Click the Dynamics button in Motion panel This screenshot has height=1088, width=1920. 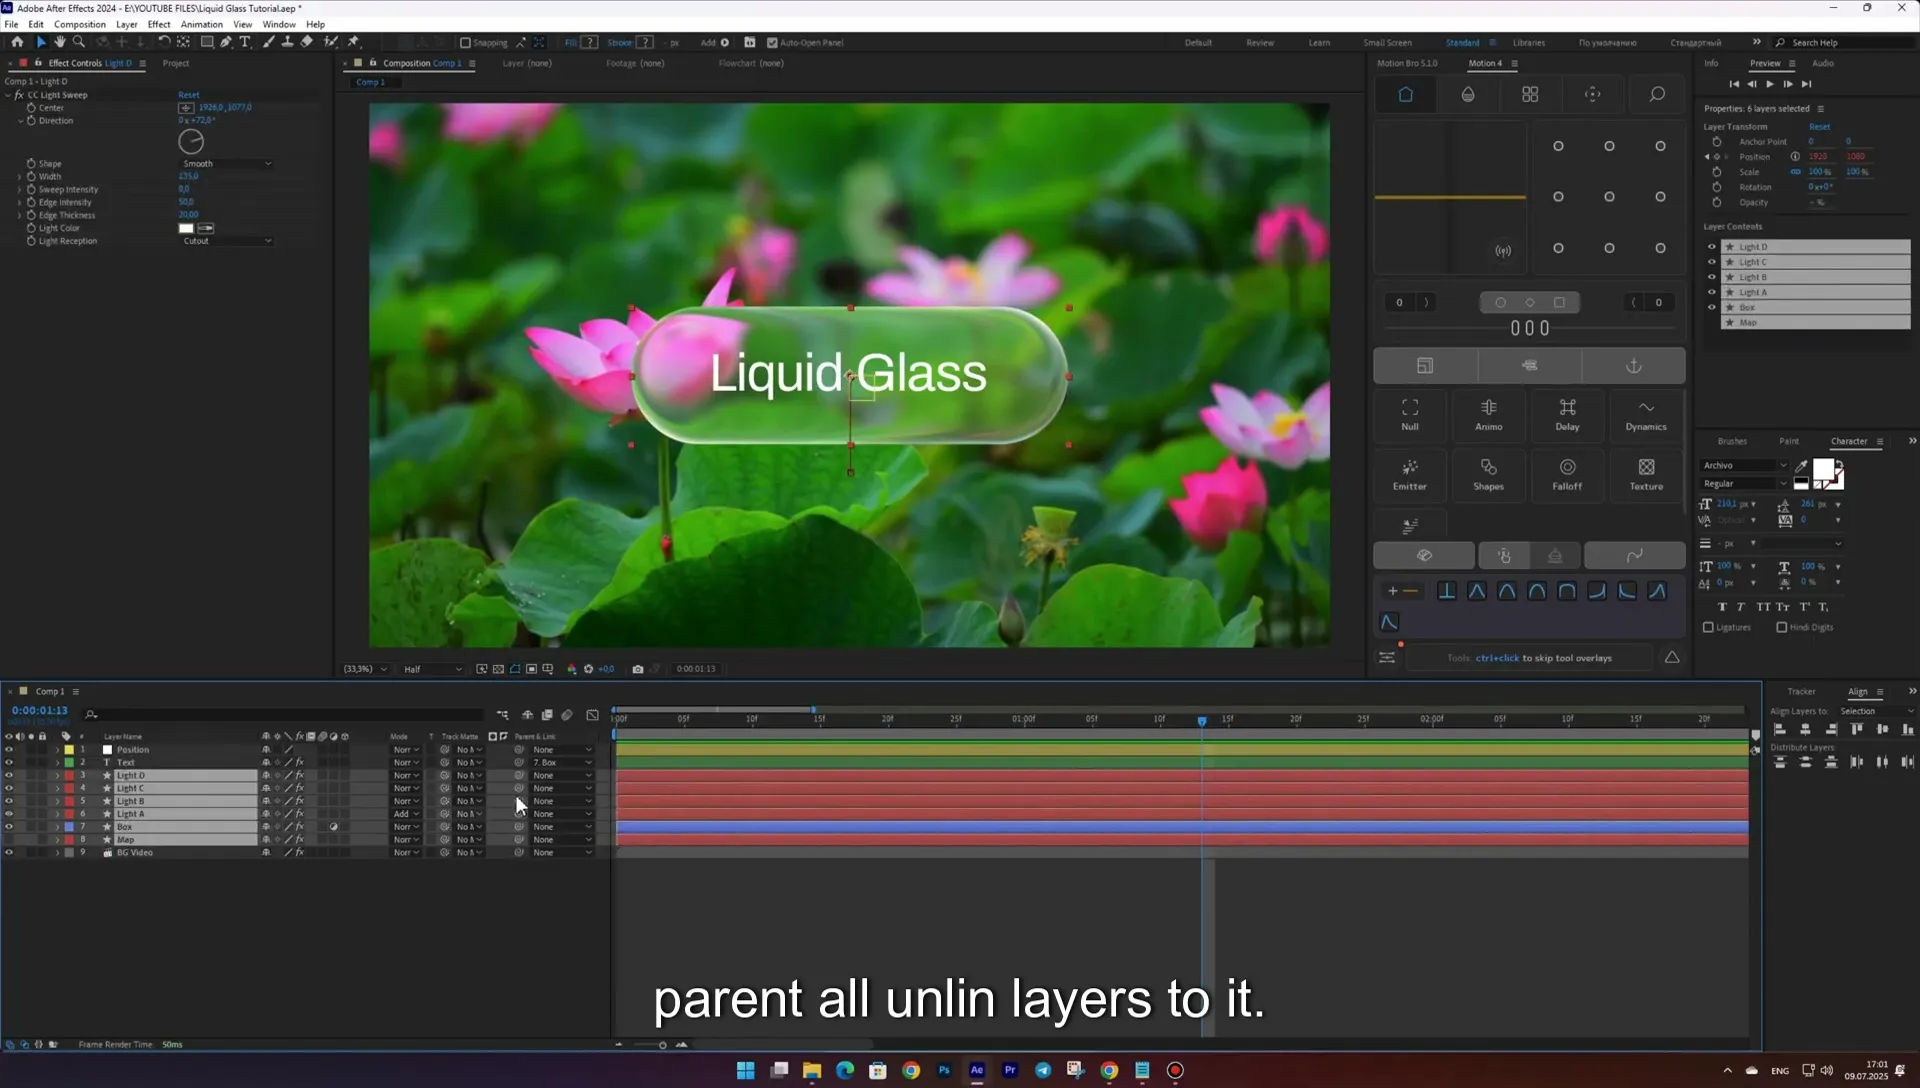point(1646,415)
